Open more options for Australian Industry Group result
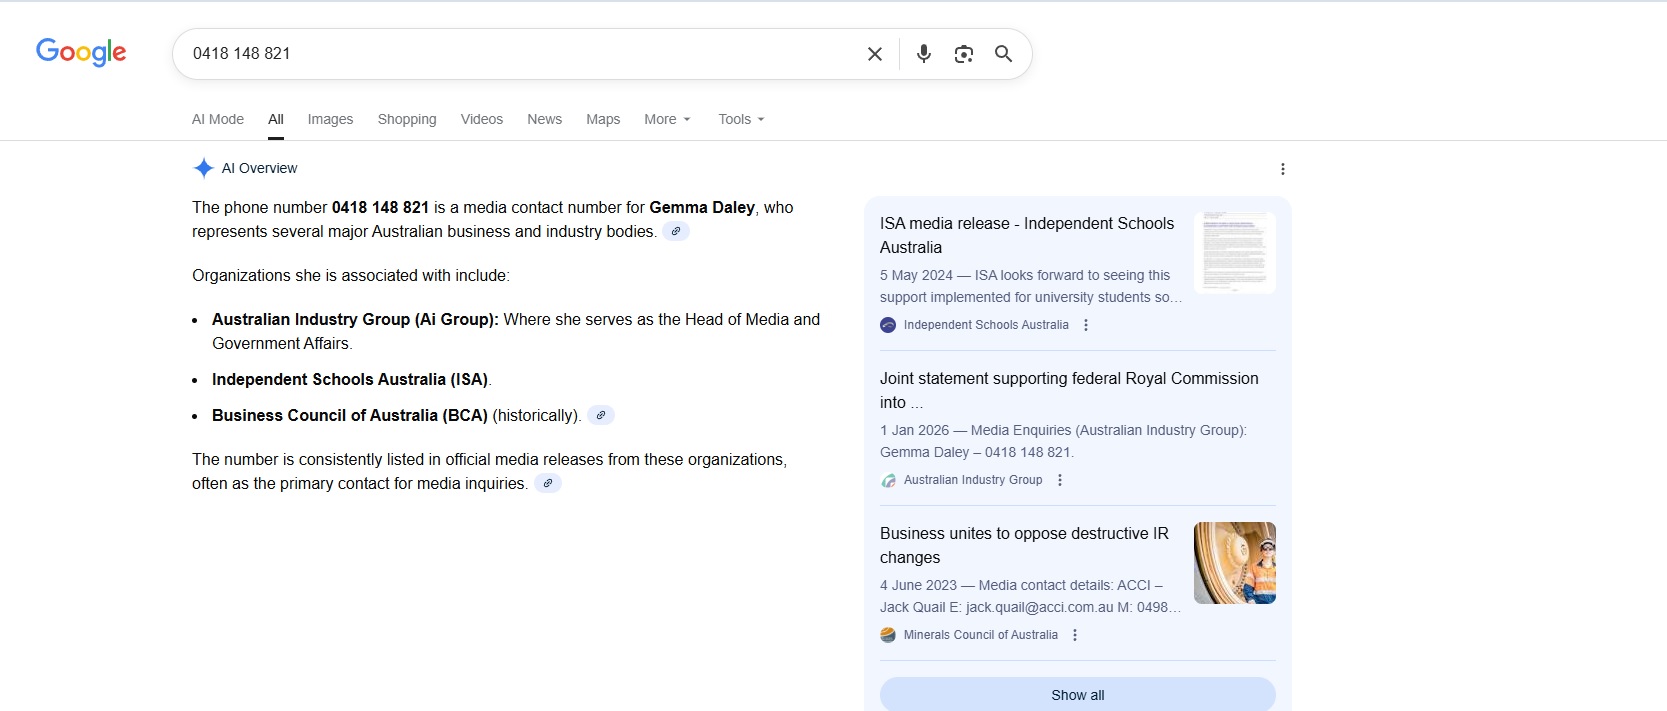1667x711 pixels. click(x=1060, y=480)
